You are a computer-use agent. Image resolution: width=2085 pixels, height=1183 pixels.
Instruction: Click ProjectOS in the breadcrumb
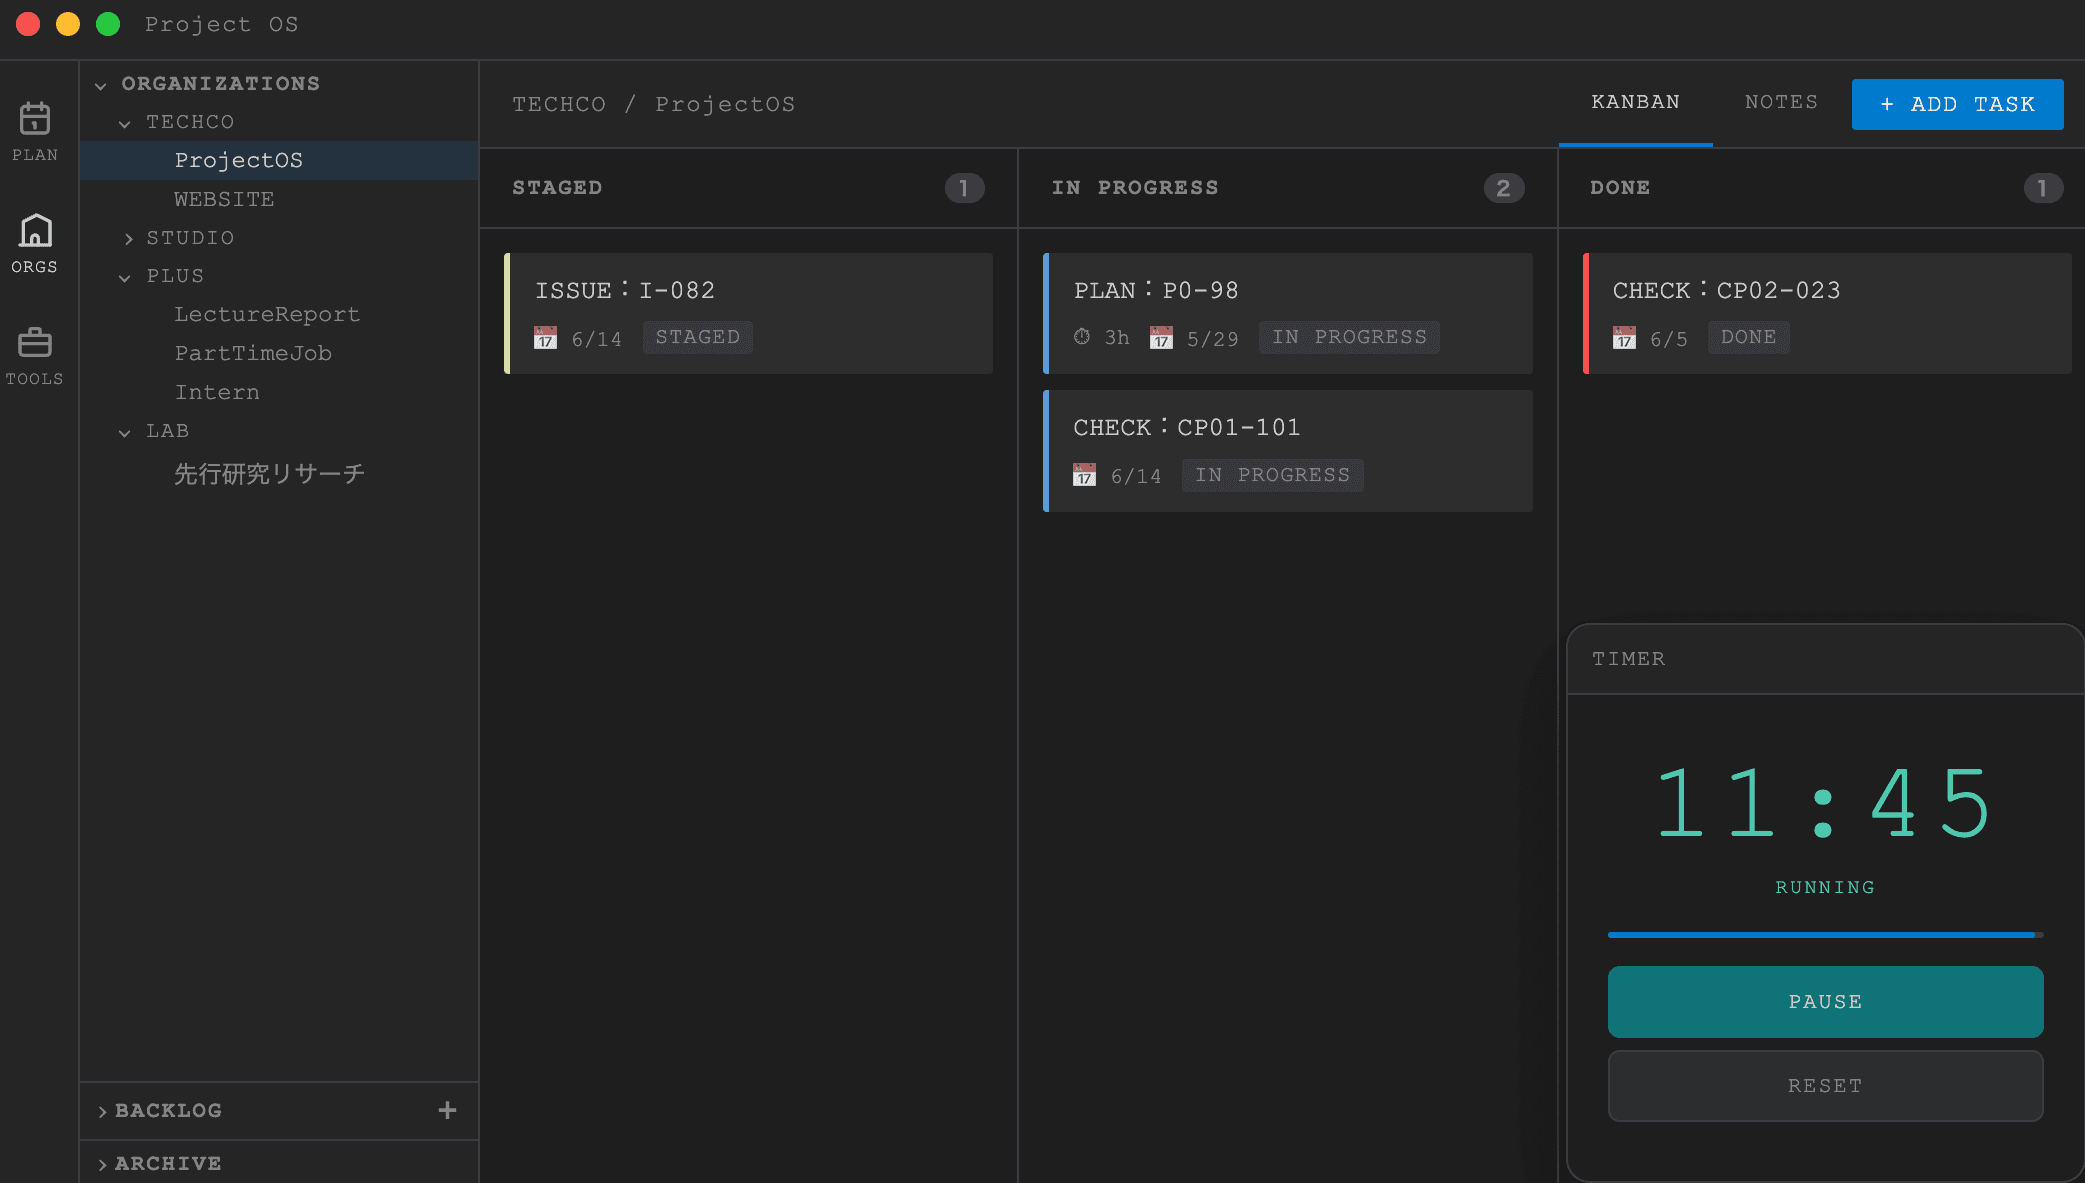click(725, 104)
